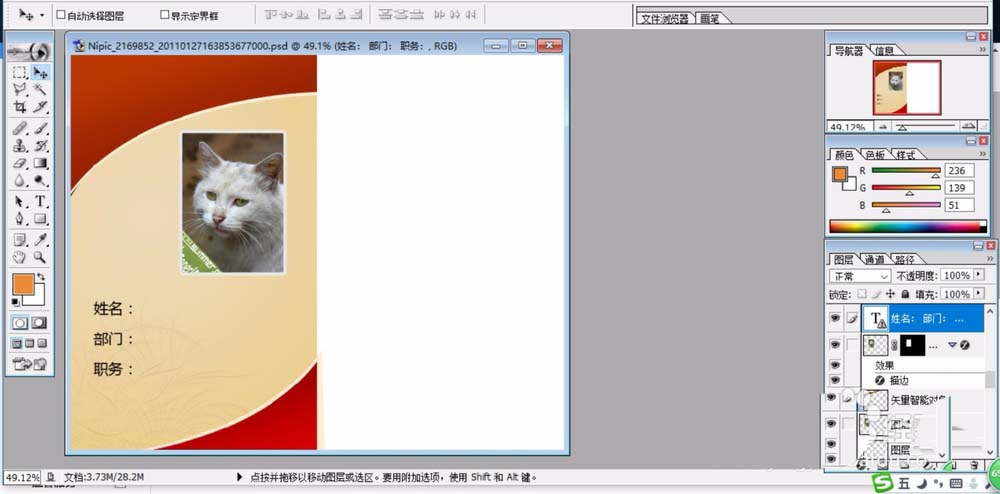The width and height of the screenshot is (1000, 494).
Task: Enable the 显示定界框 checkbox
Action: point(165,15)
